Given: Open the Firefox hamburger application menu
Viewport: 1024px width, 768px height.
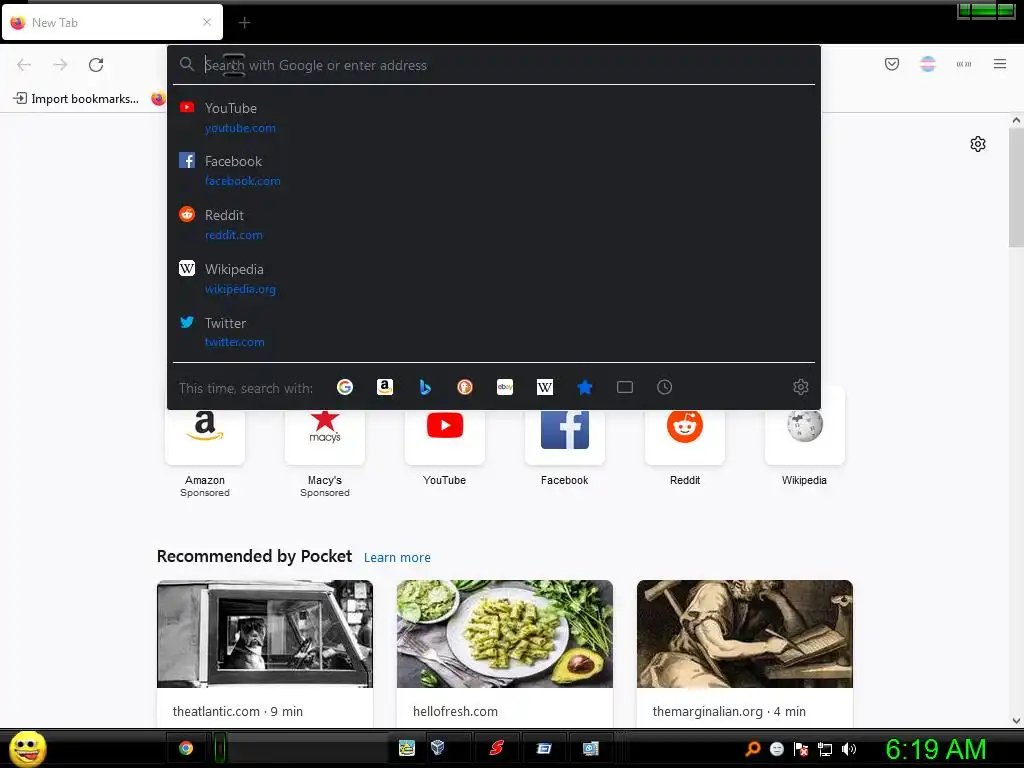Looking at the screenshot, I should tap(1000, 64).
